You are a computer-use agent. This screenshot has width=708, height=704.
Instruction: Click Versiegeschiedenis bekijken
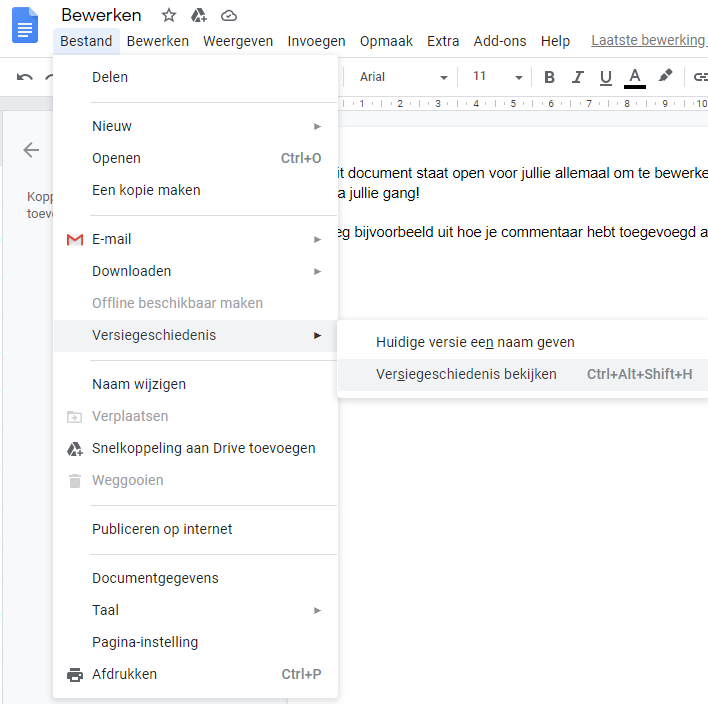point(522,374)
